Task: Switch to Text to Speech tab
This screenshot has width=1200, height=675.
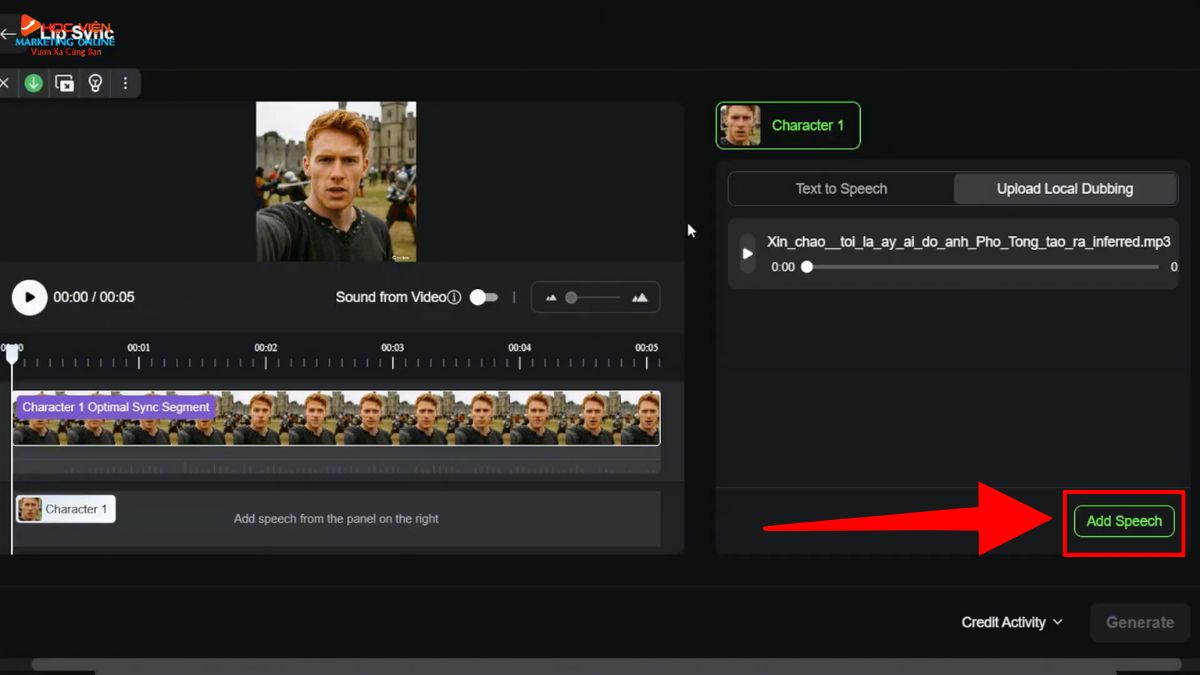Action: [841, 188]
